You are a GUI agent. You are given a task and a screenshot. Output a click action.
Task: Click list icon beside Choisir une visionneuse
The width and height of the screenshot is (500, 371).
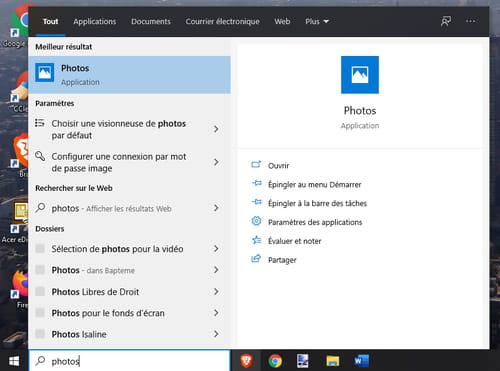point(40,123)
